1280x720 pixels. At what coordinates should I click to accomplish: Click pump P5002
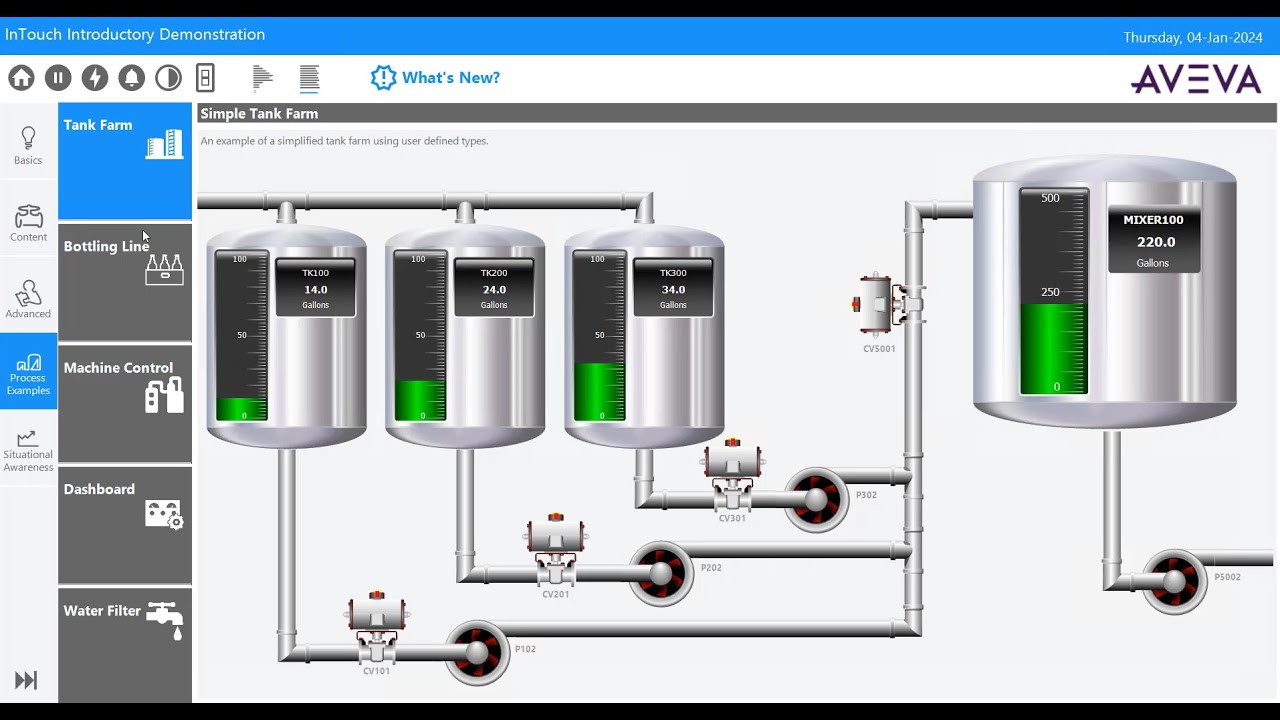point(1175,581)
